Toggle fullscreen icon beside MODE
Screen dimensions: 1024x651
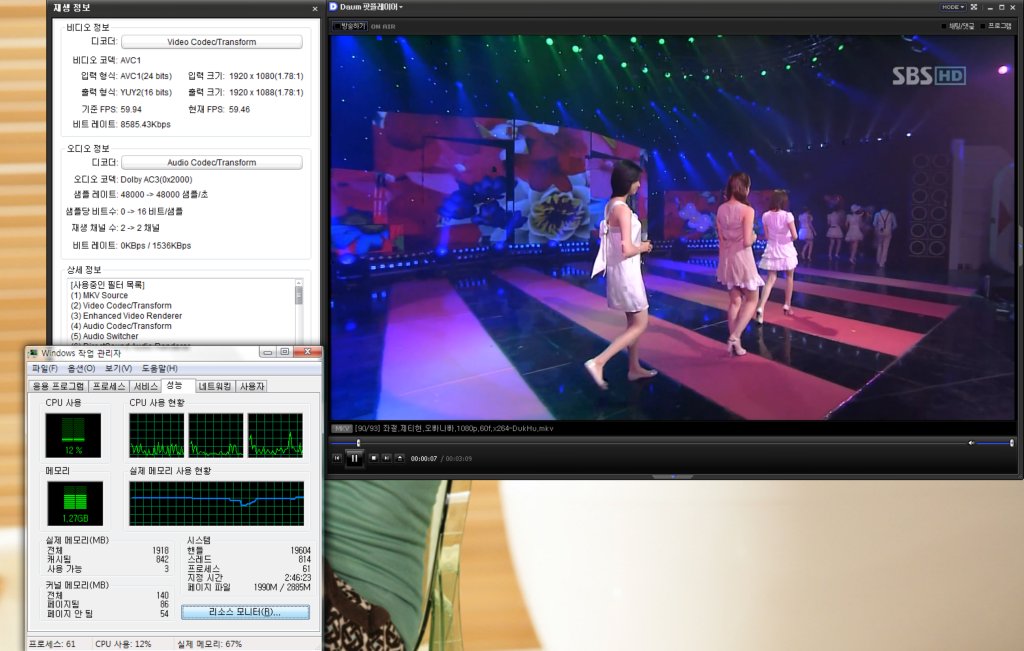coord(974,7)
